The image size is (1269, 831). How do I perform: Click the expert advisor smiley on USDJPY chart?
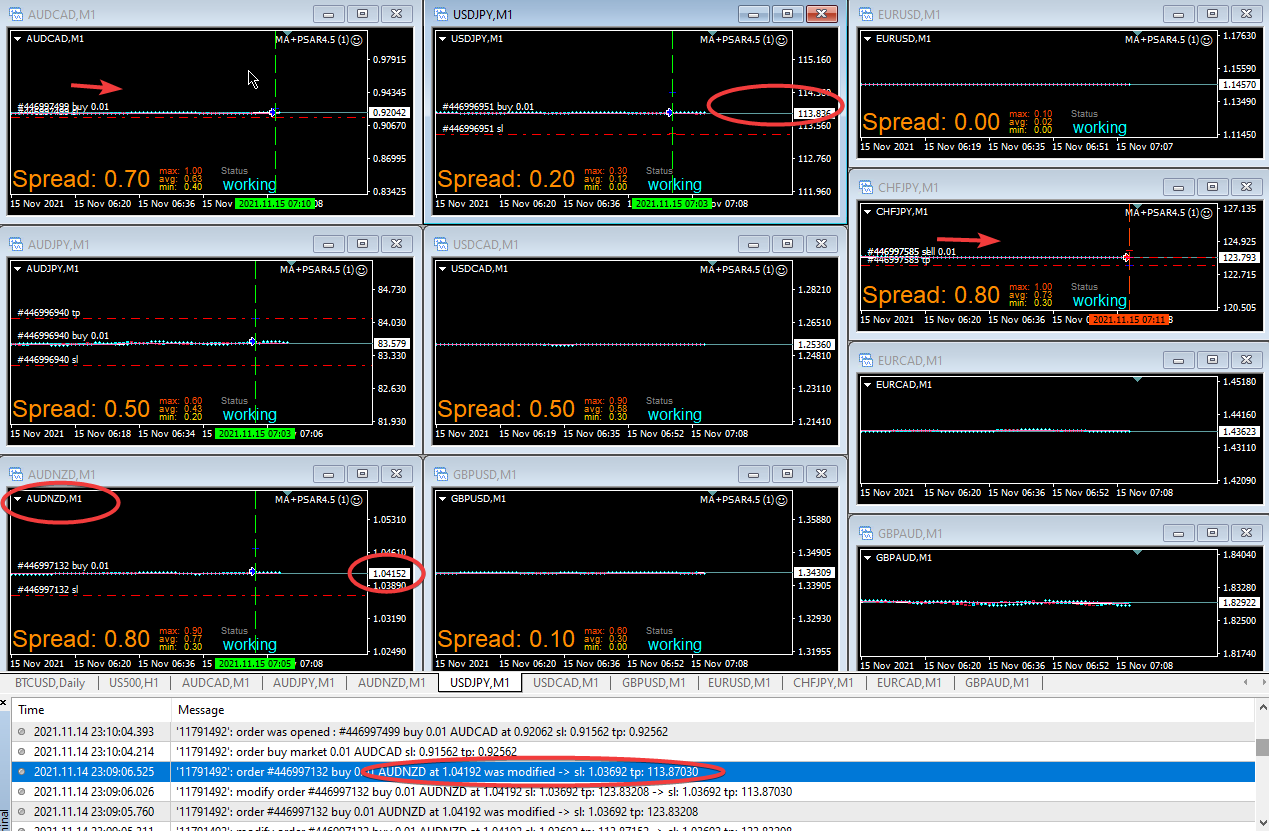coord(782,39)
